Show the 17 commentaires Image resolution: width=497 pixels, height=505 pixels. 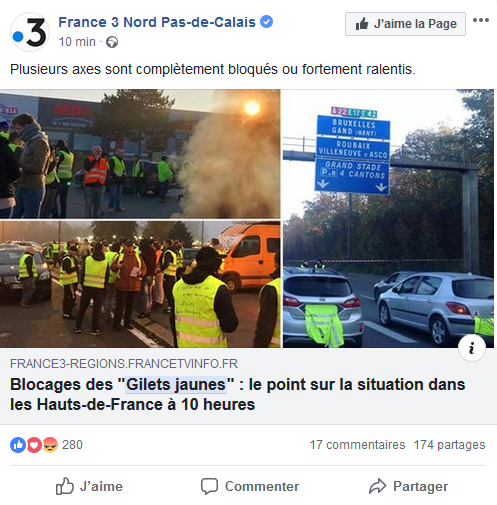357,445
